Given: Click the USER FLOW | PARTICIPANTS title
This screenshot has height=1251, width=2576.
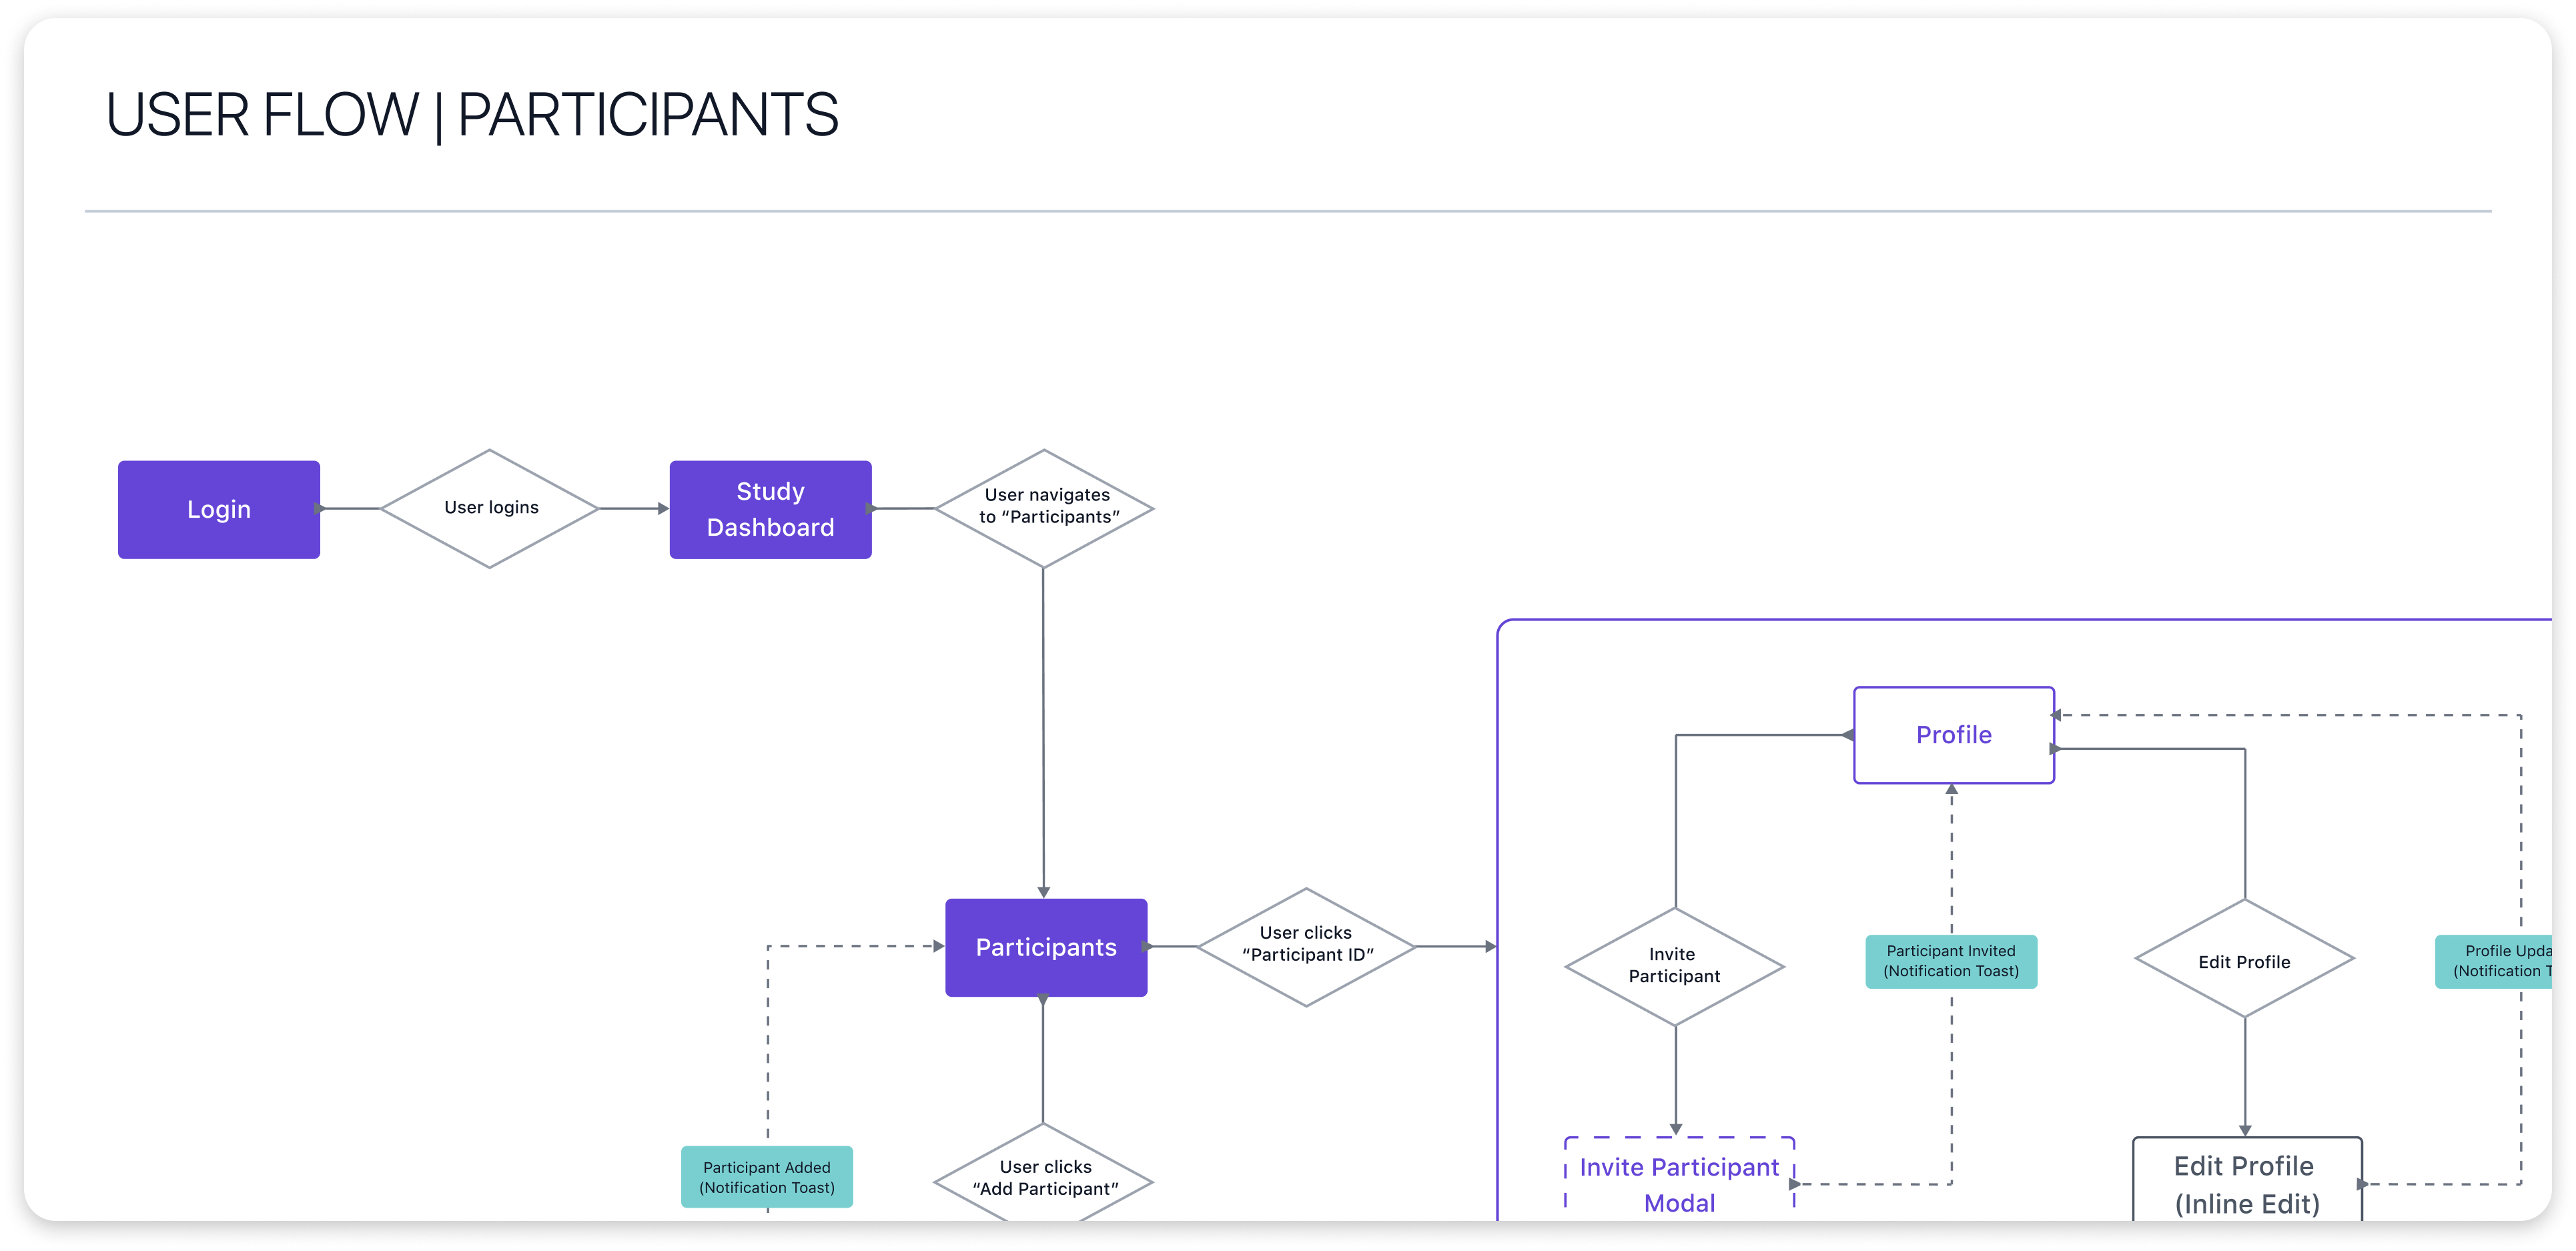Looking at the screenshot, I should [x=472, y=115].
